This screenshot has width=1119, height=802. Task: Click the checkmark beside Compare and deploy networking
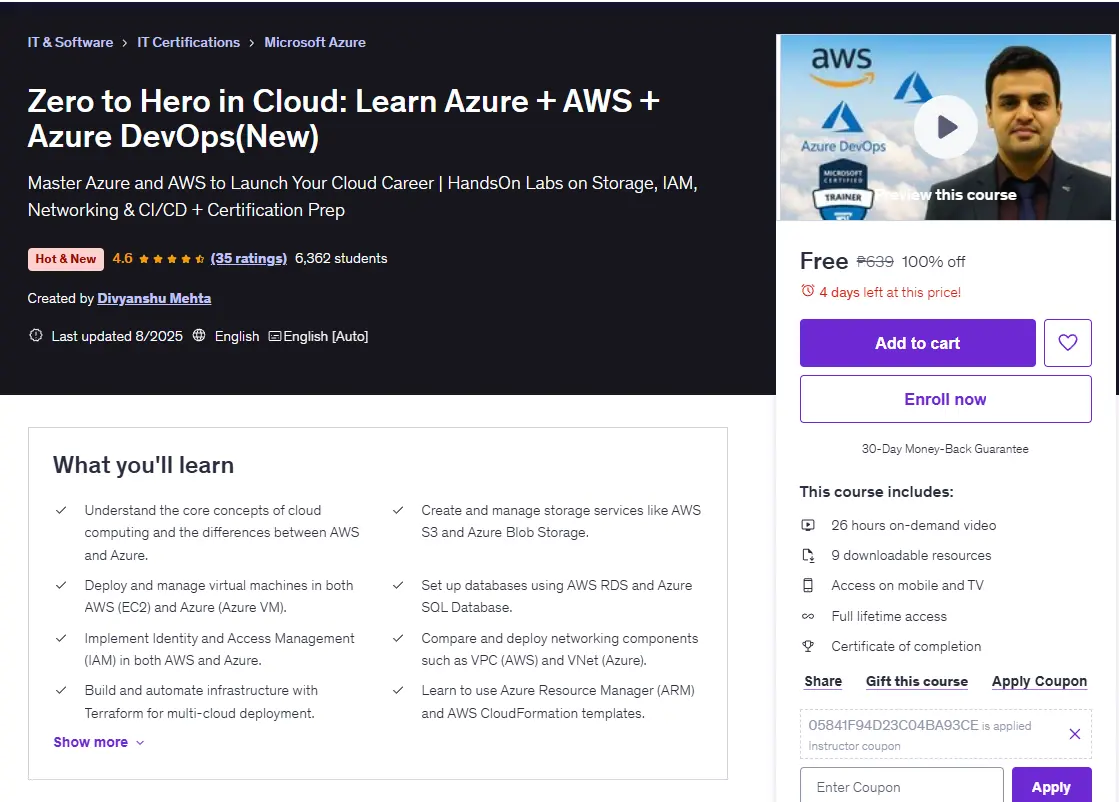(x=398, y=638)
